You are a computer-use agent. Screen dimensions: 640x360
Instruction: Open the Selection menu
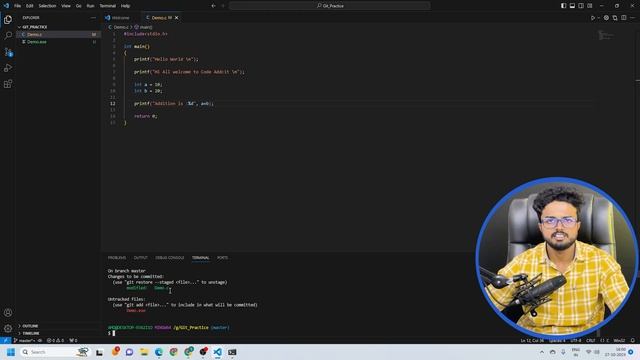click(x=47, y=6)
